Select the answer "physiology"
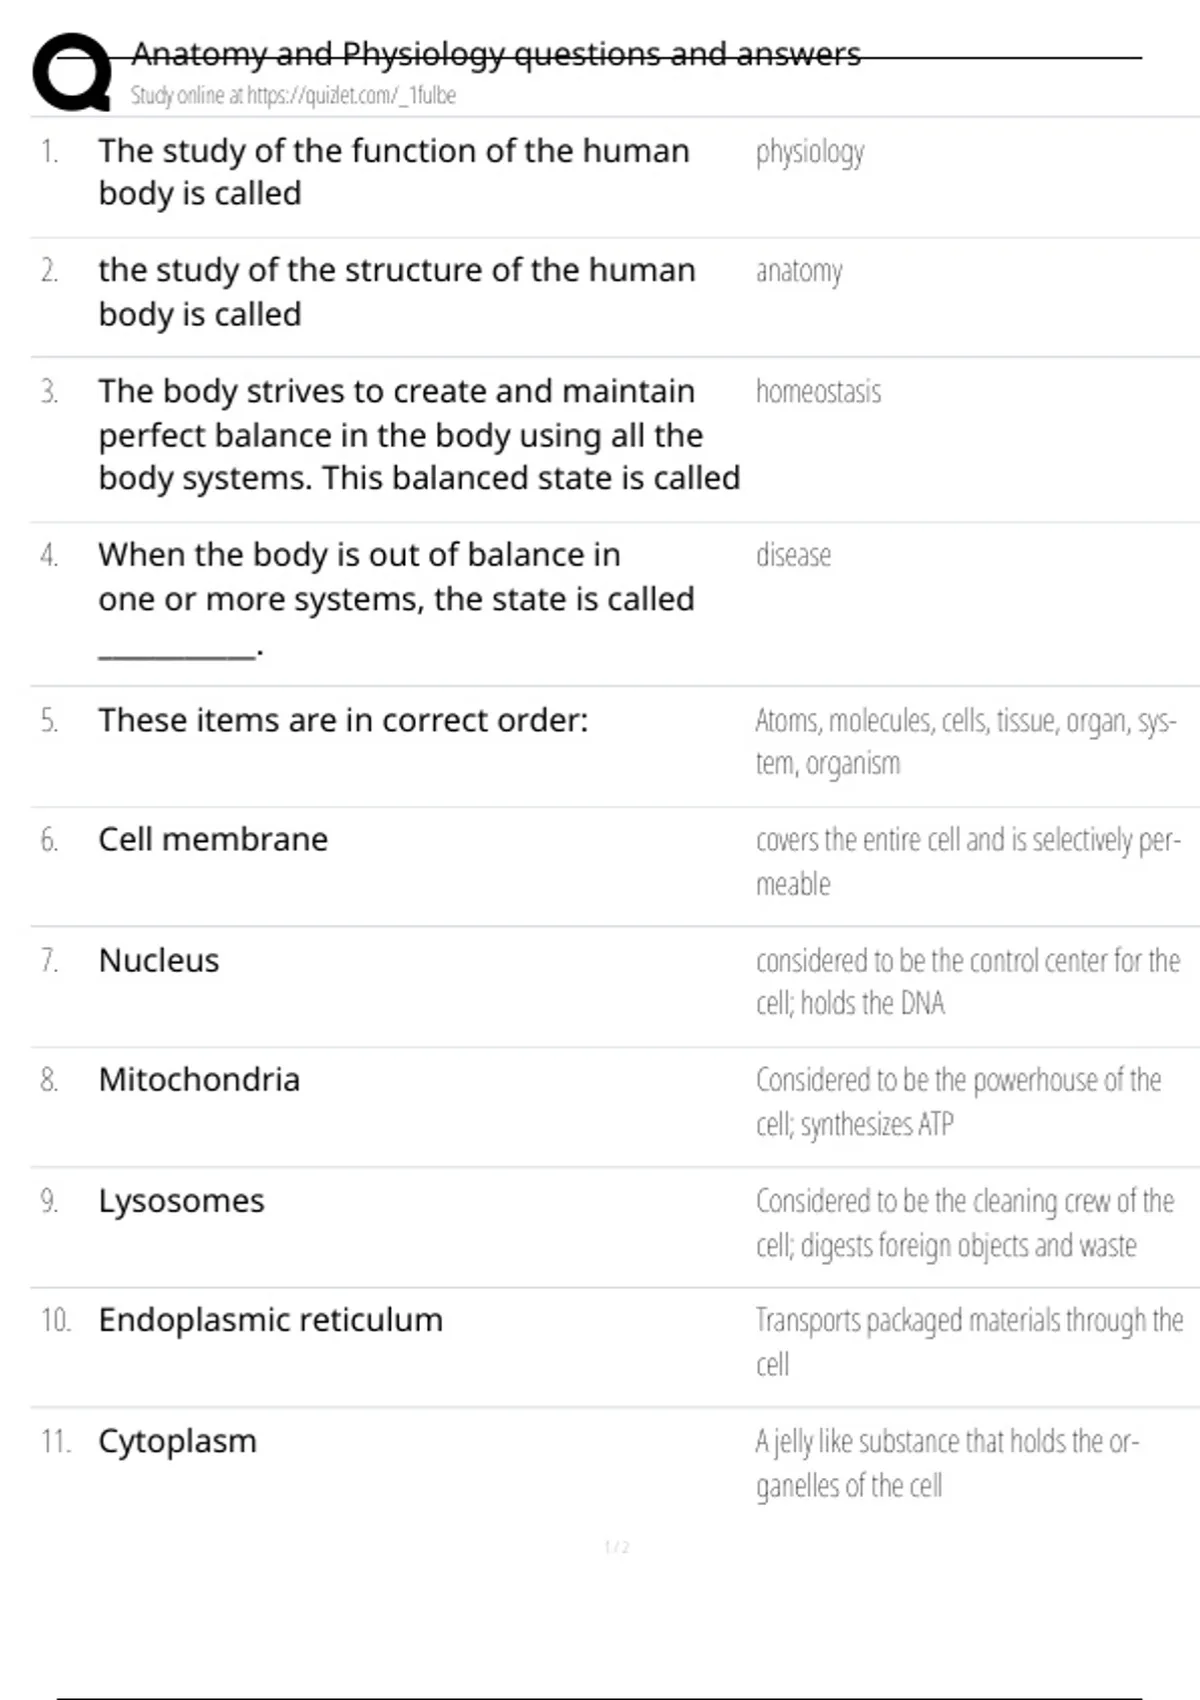This screenshot has height=1700, width=1200. click(810, 152)
